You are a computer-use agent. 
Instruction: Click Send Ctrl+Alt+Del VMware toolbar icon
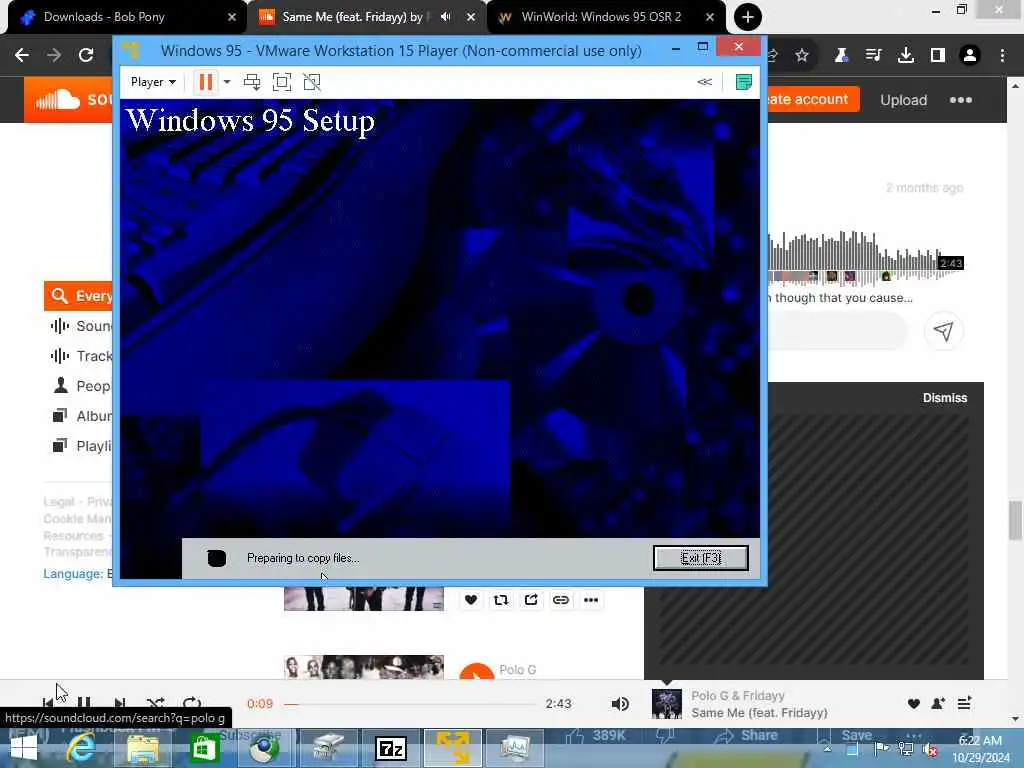251,82
